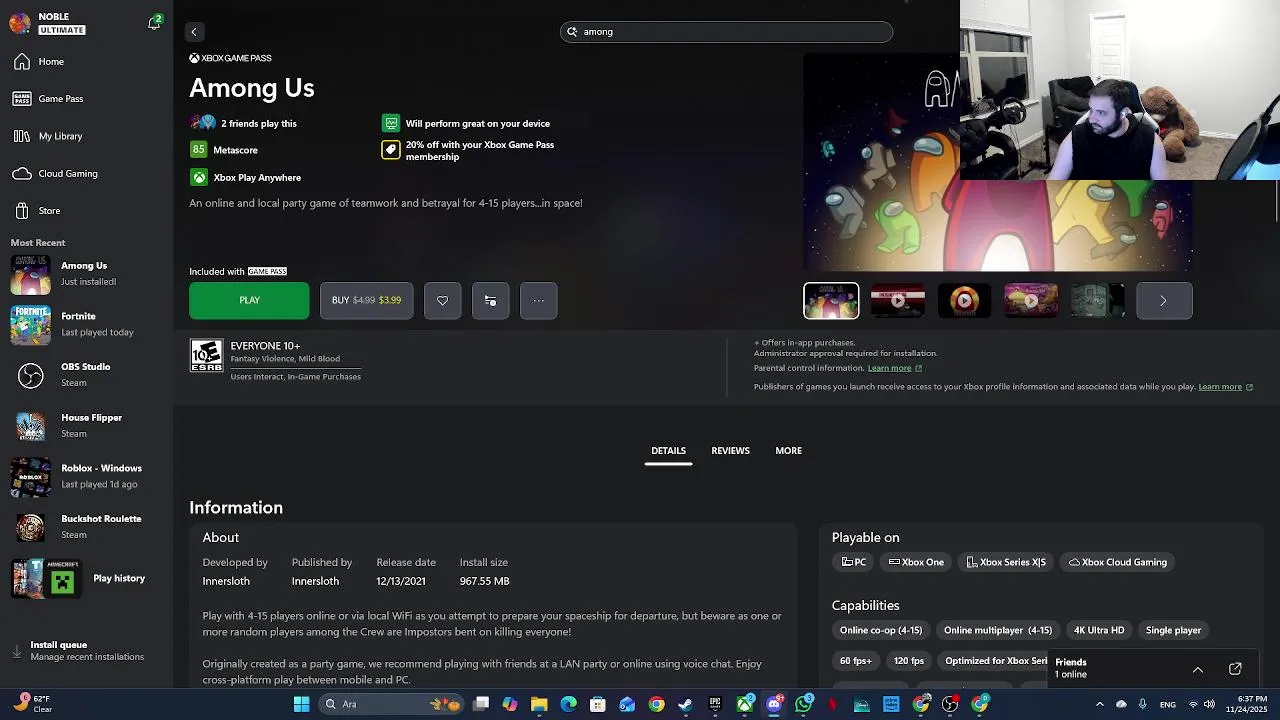
Task: Select first Among Us screenshot thumbnail
Action: click(x=831, y=301)
